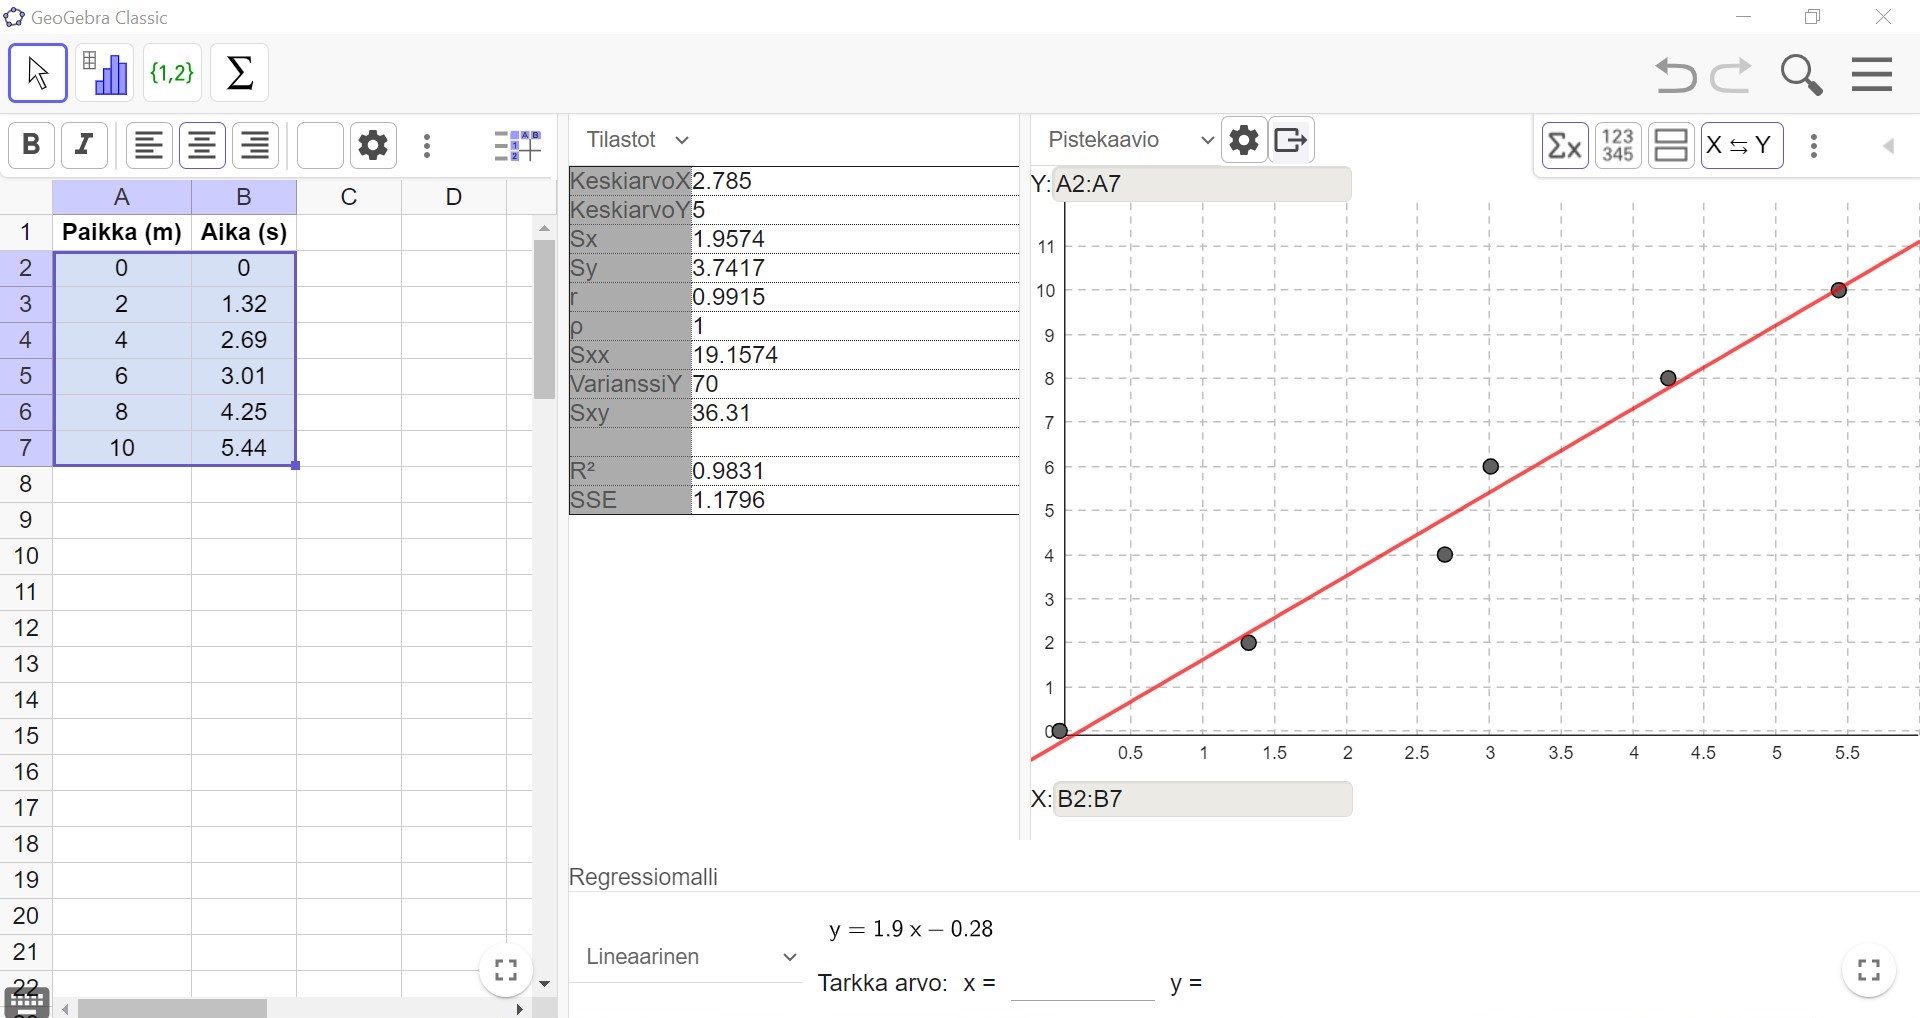Click the export chart icon

click(1291, 140)
